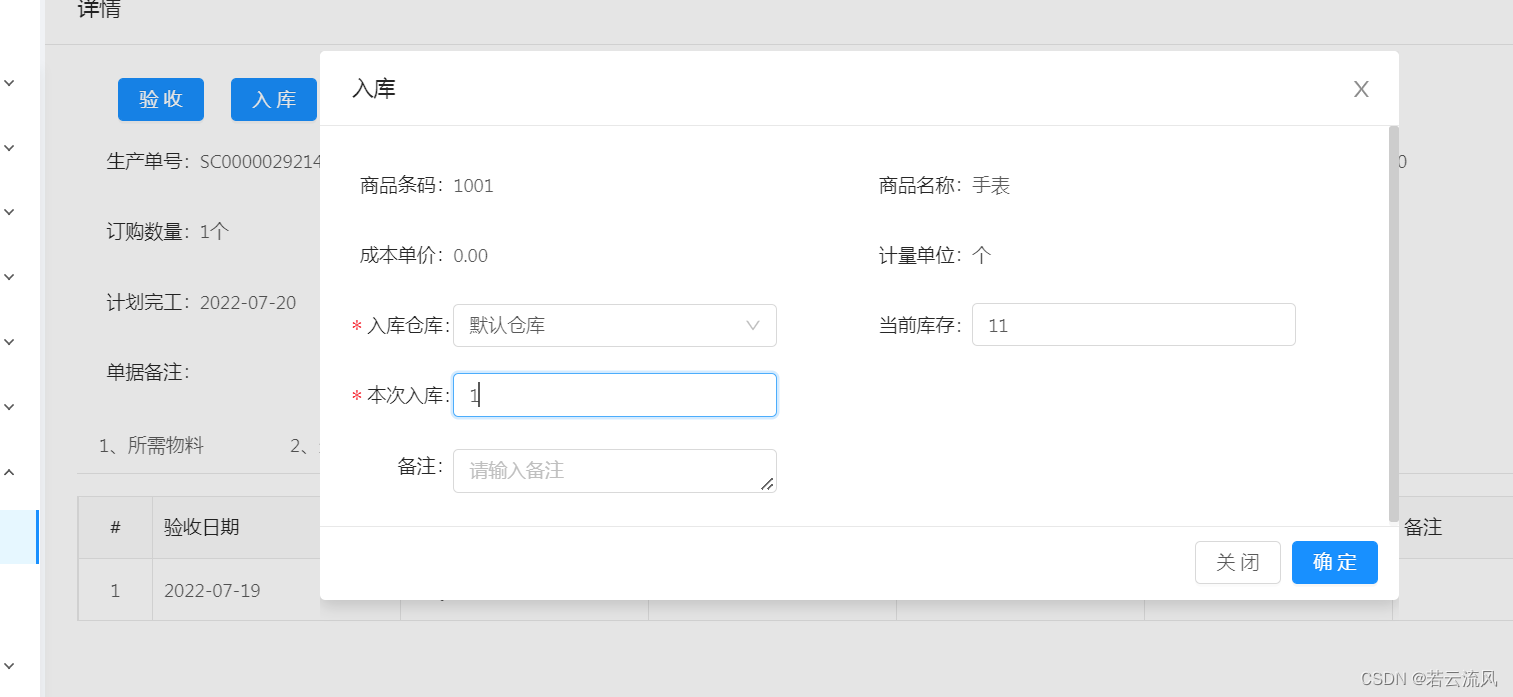The width and height of the screenshot is (1513, 697).
Task: Expand the topmost sidebar menu chevron
Action: click(x=9, y=83)
